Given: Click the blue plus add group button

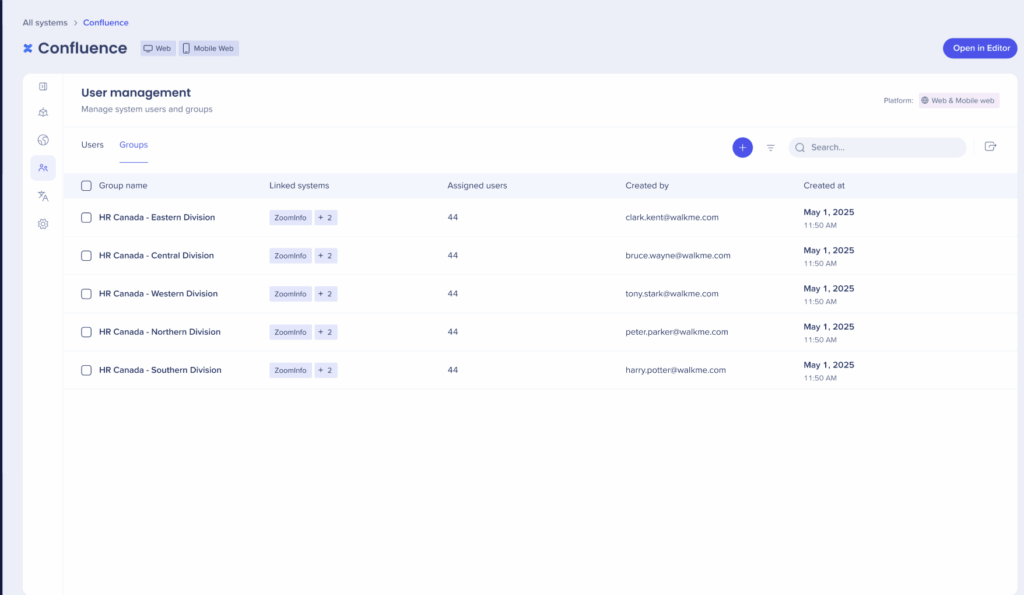Looking at the screenshot, I should click(742, 147).
